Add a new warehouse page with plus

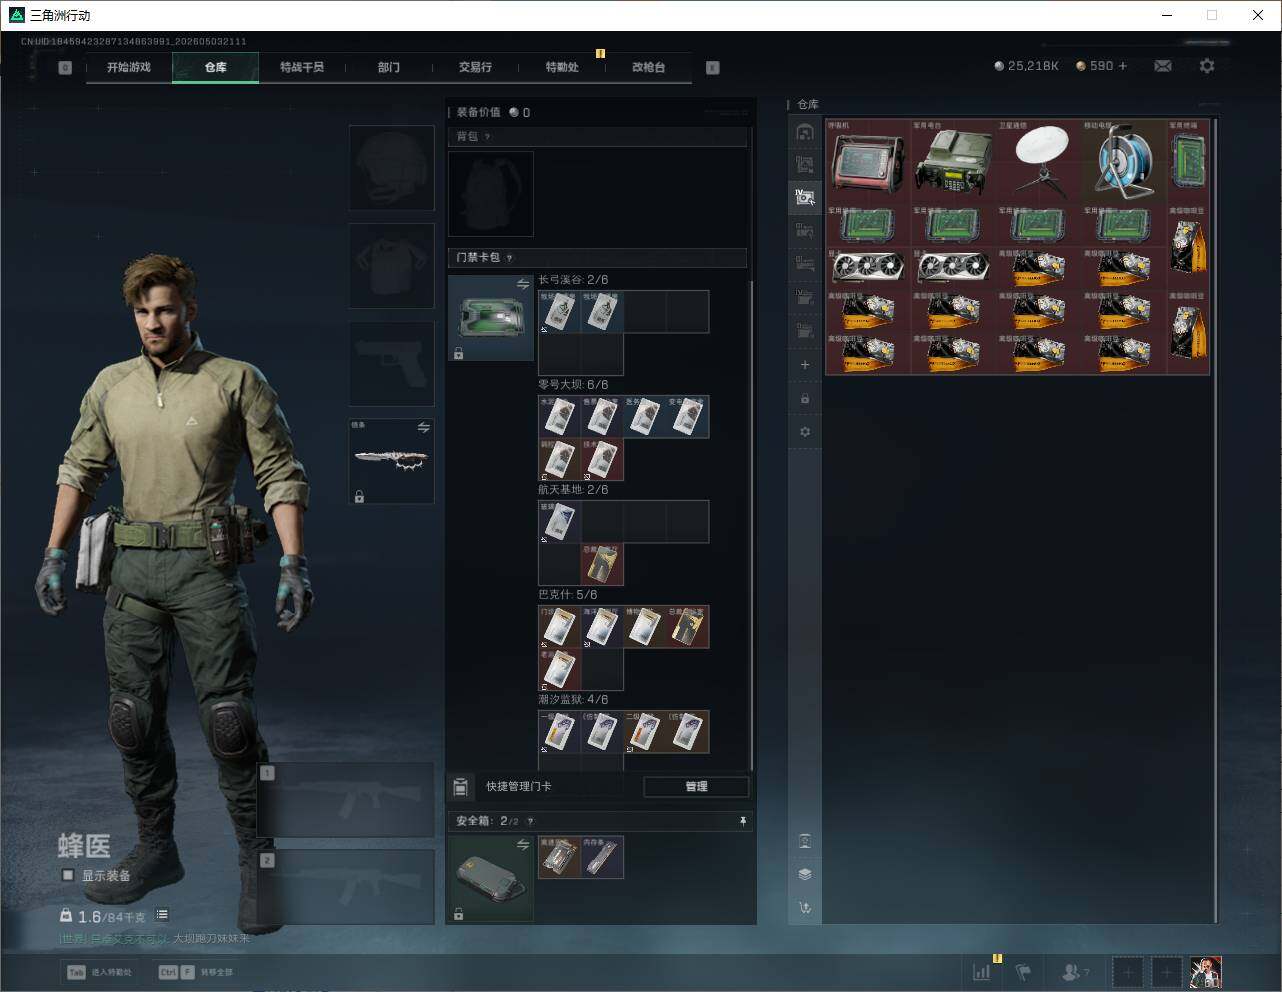tap(805, 365)
